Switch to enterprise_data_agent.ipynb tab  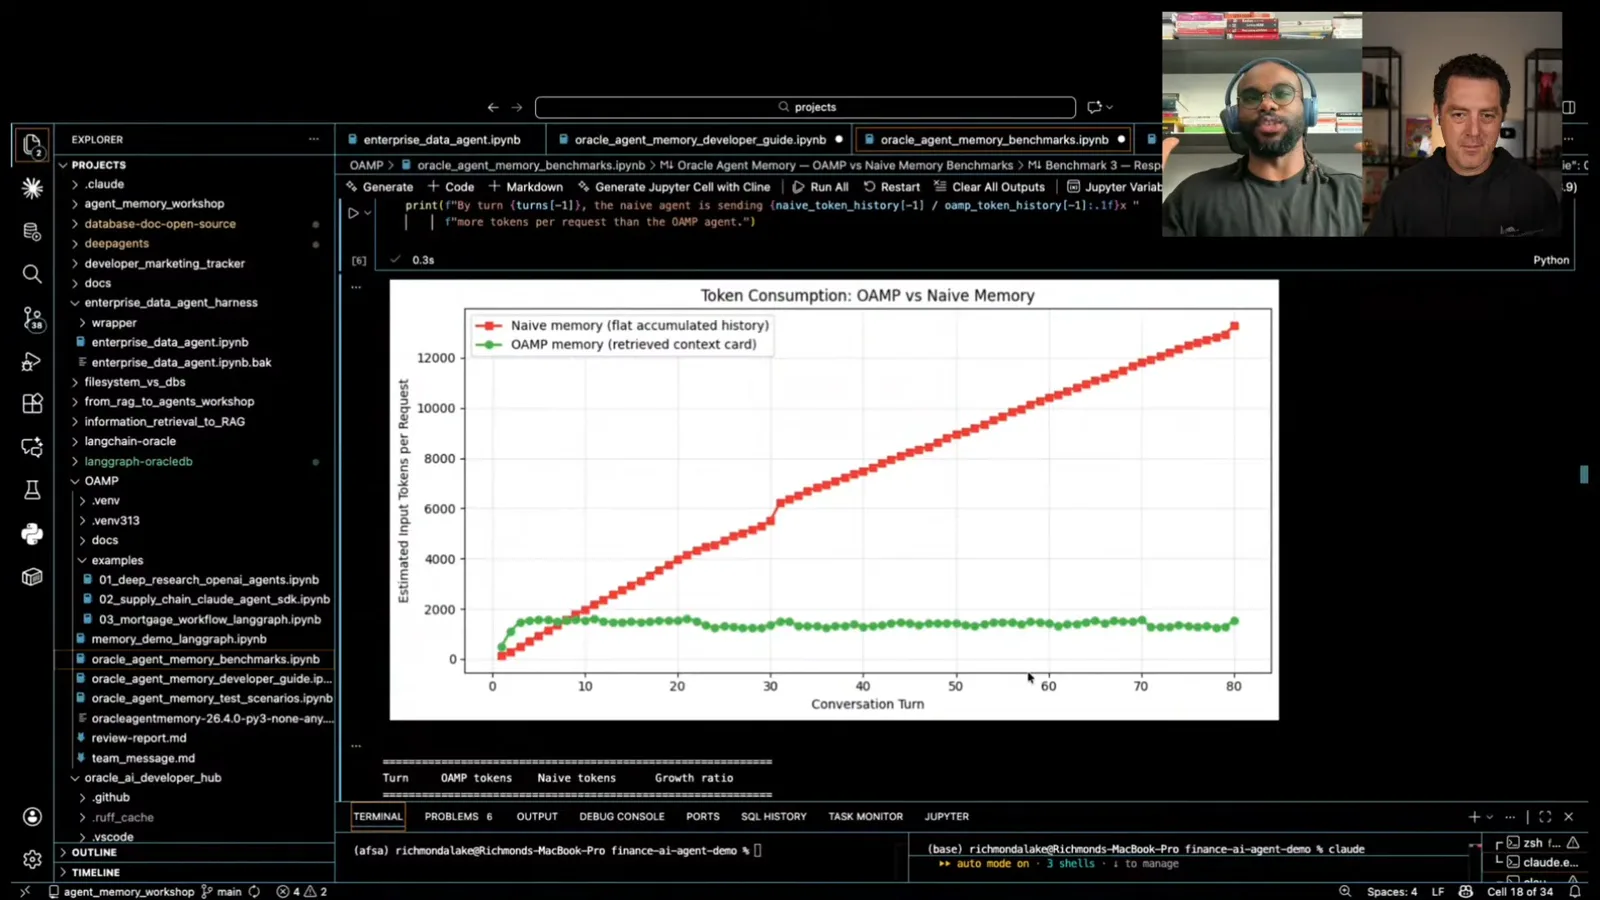(x=441, y=140)
